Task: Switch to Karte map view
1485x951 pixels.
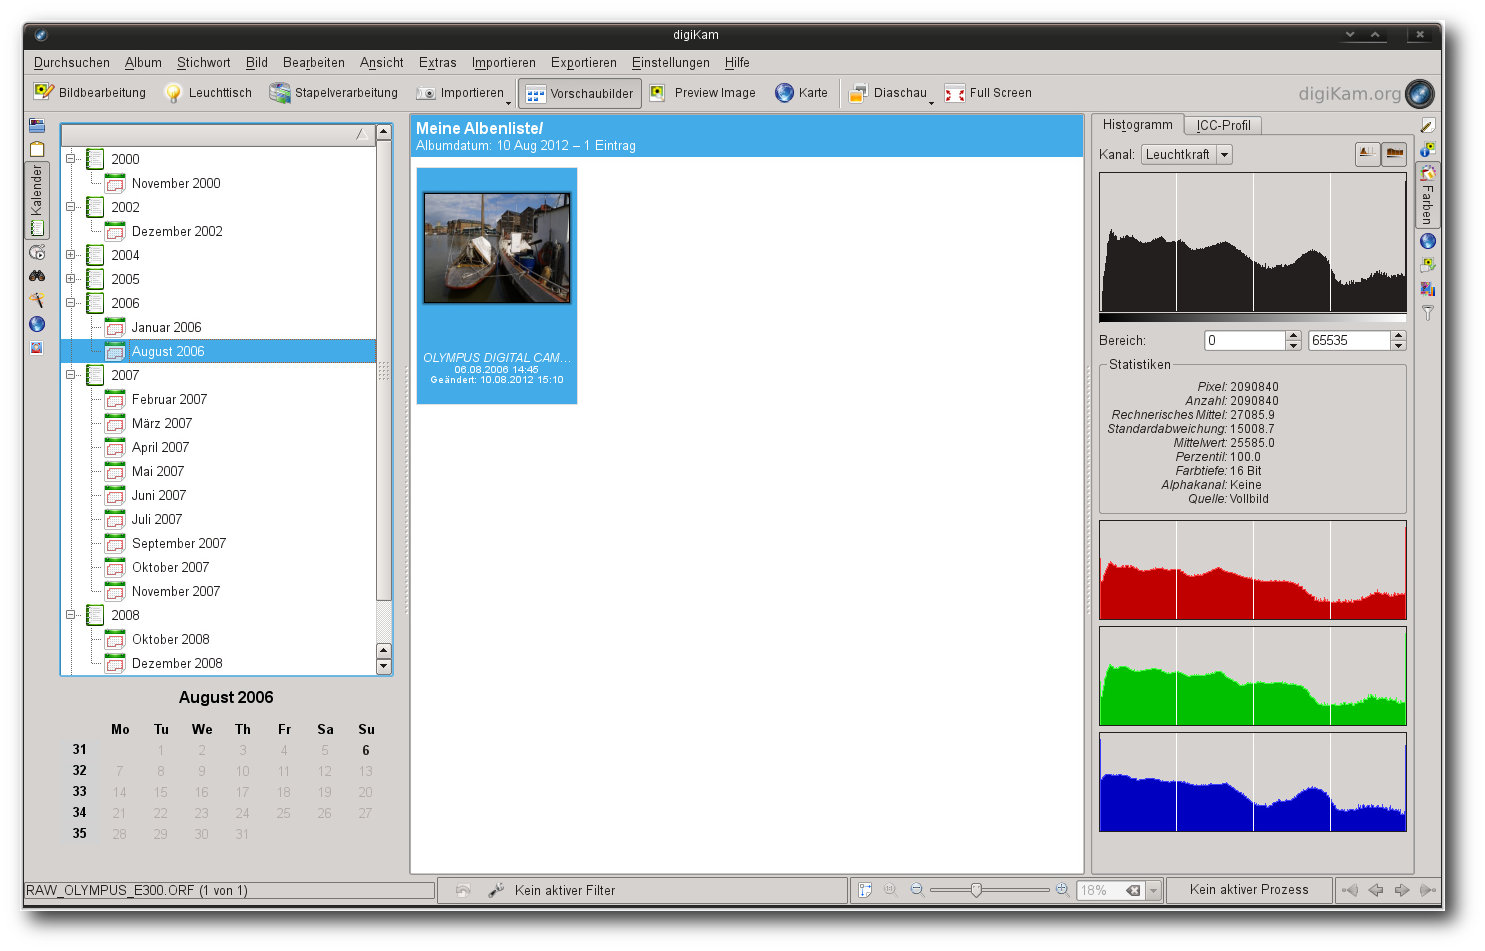Action: 801,93
